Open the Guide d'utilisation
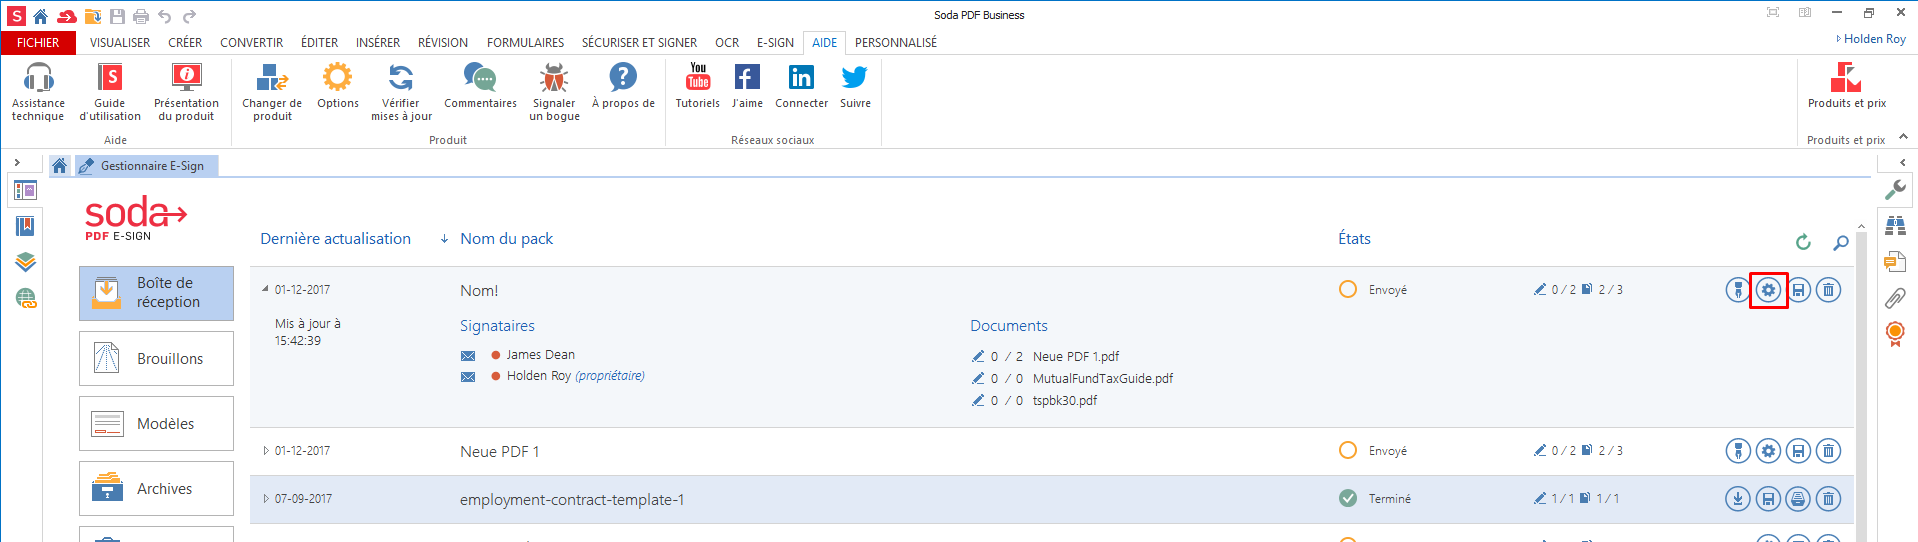Viewport: 1918px width, 542px height. 110,92
